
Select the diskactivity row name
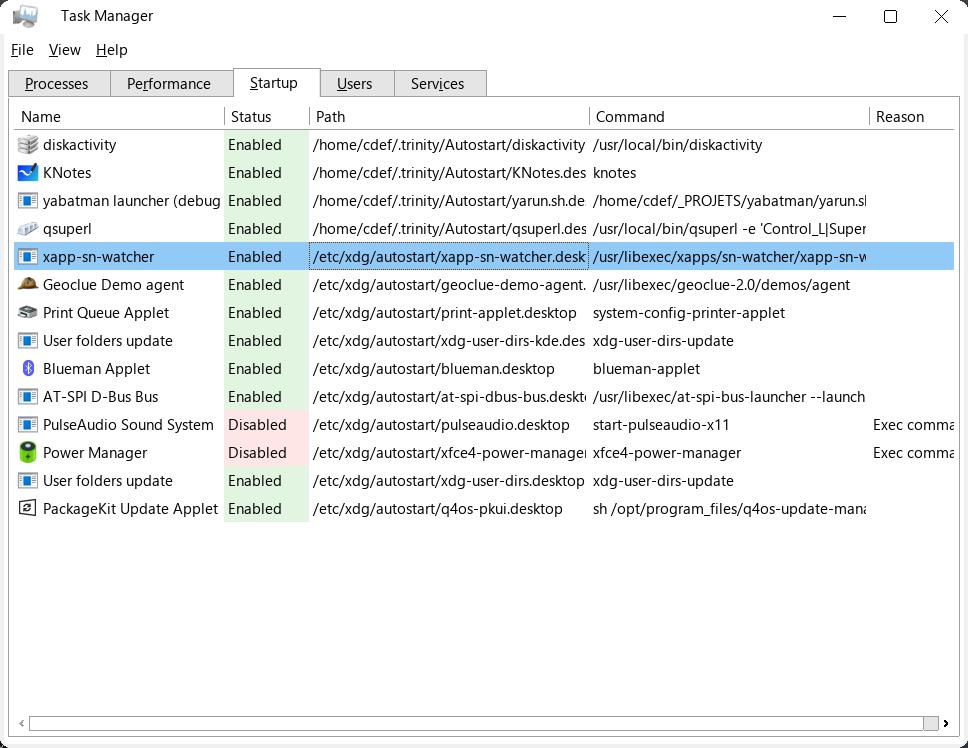[80, 144]
